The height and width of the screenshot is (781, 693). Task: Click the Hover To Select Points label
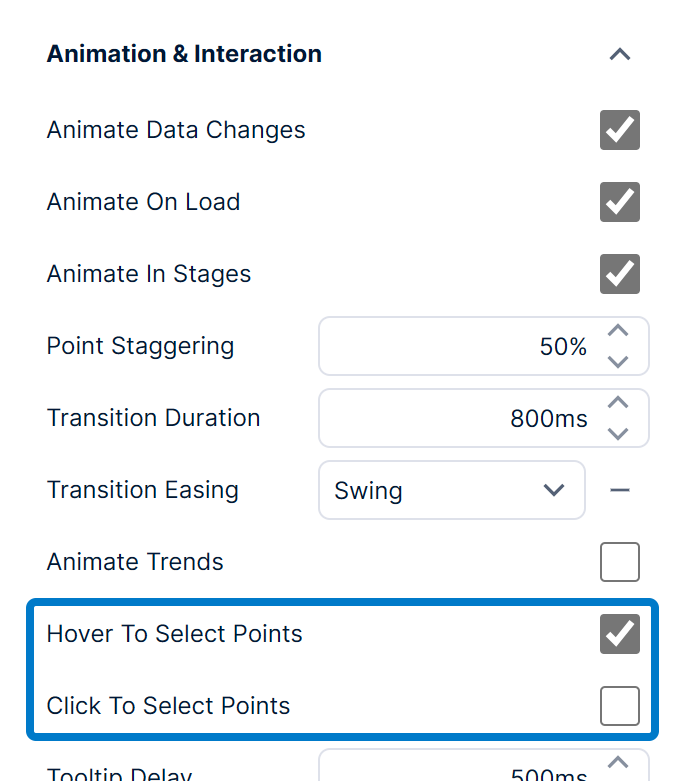pos(174,634)
